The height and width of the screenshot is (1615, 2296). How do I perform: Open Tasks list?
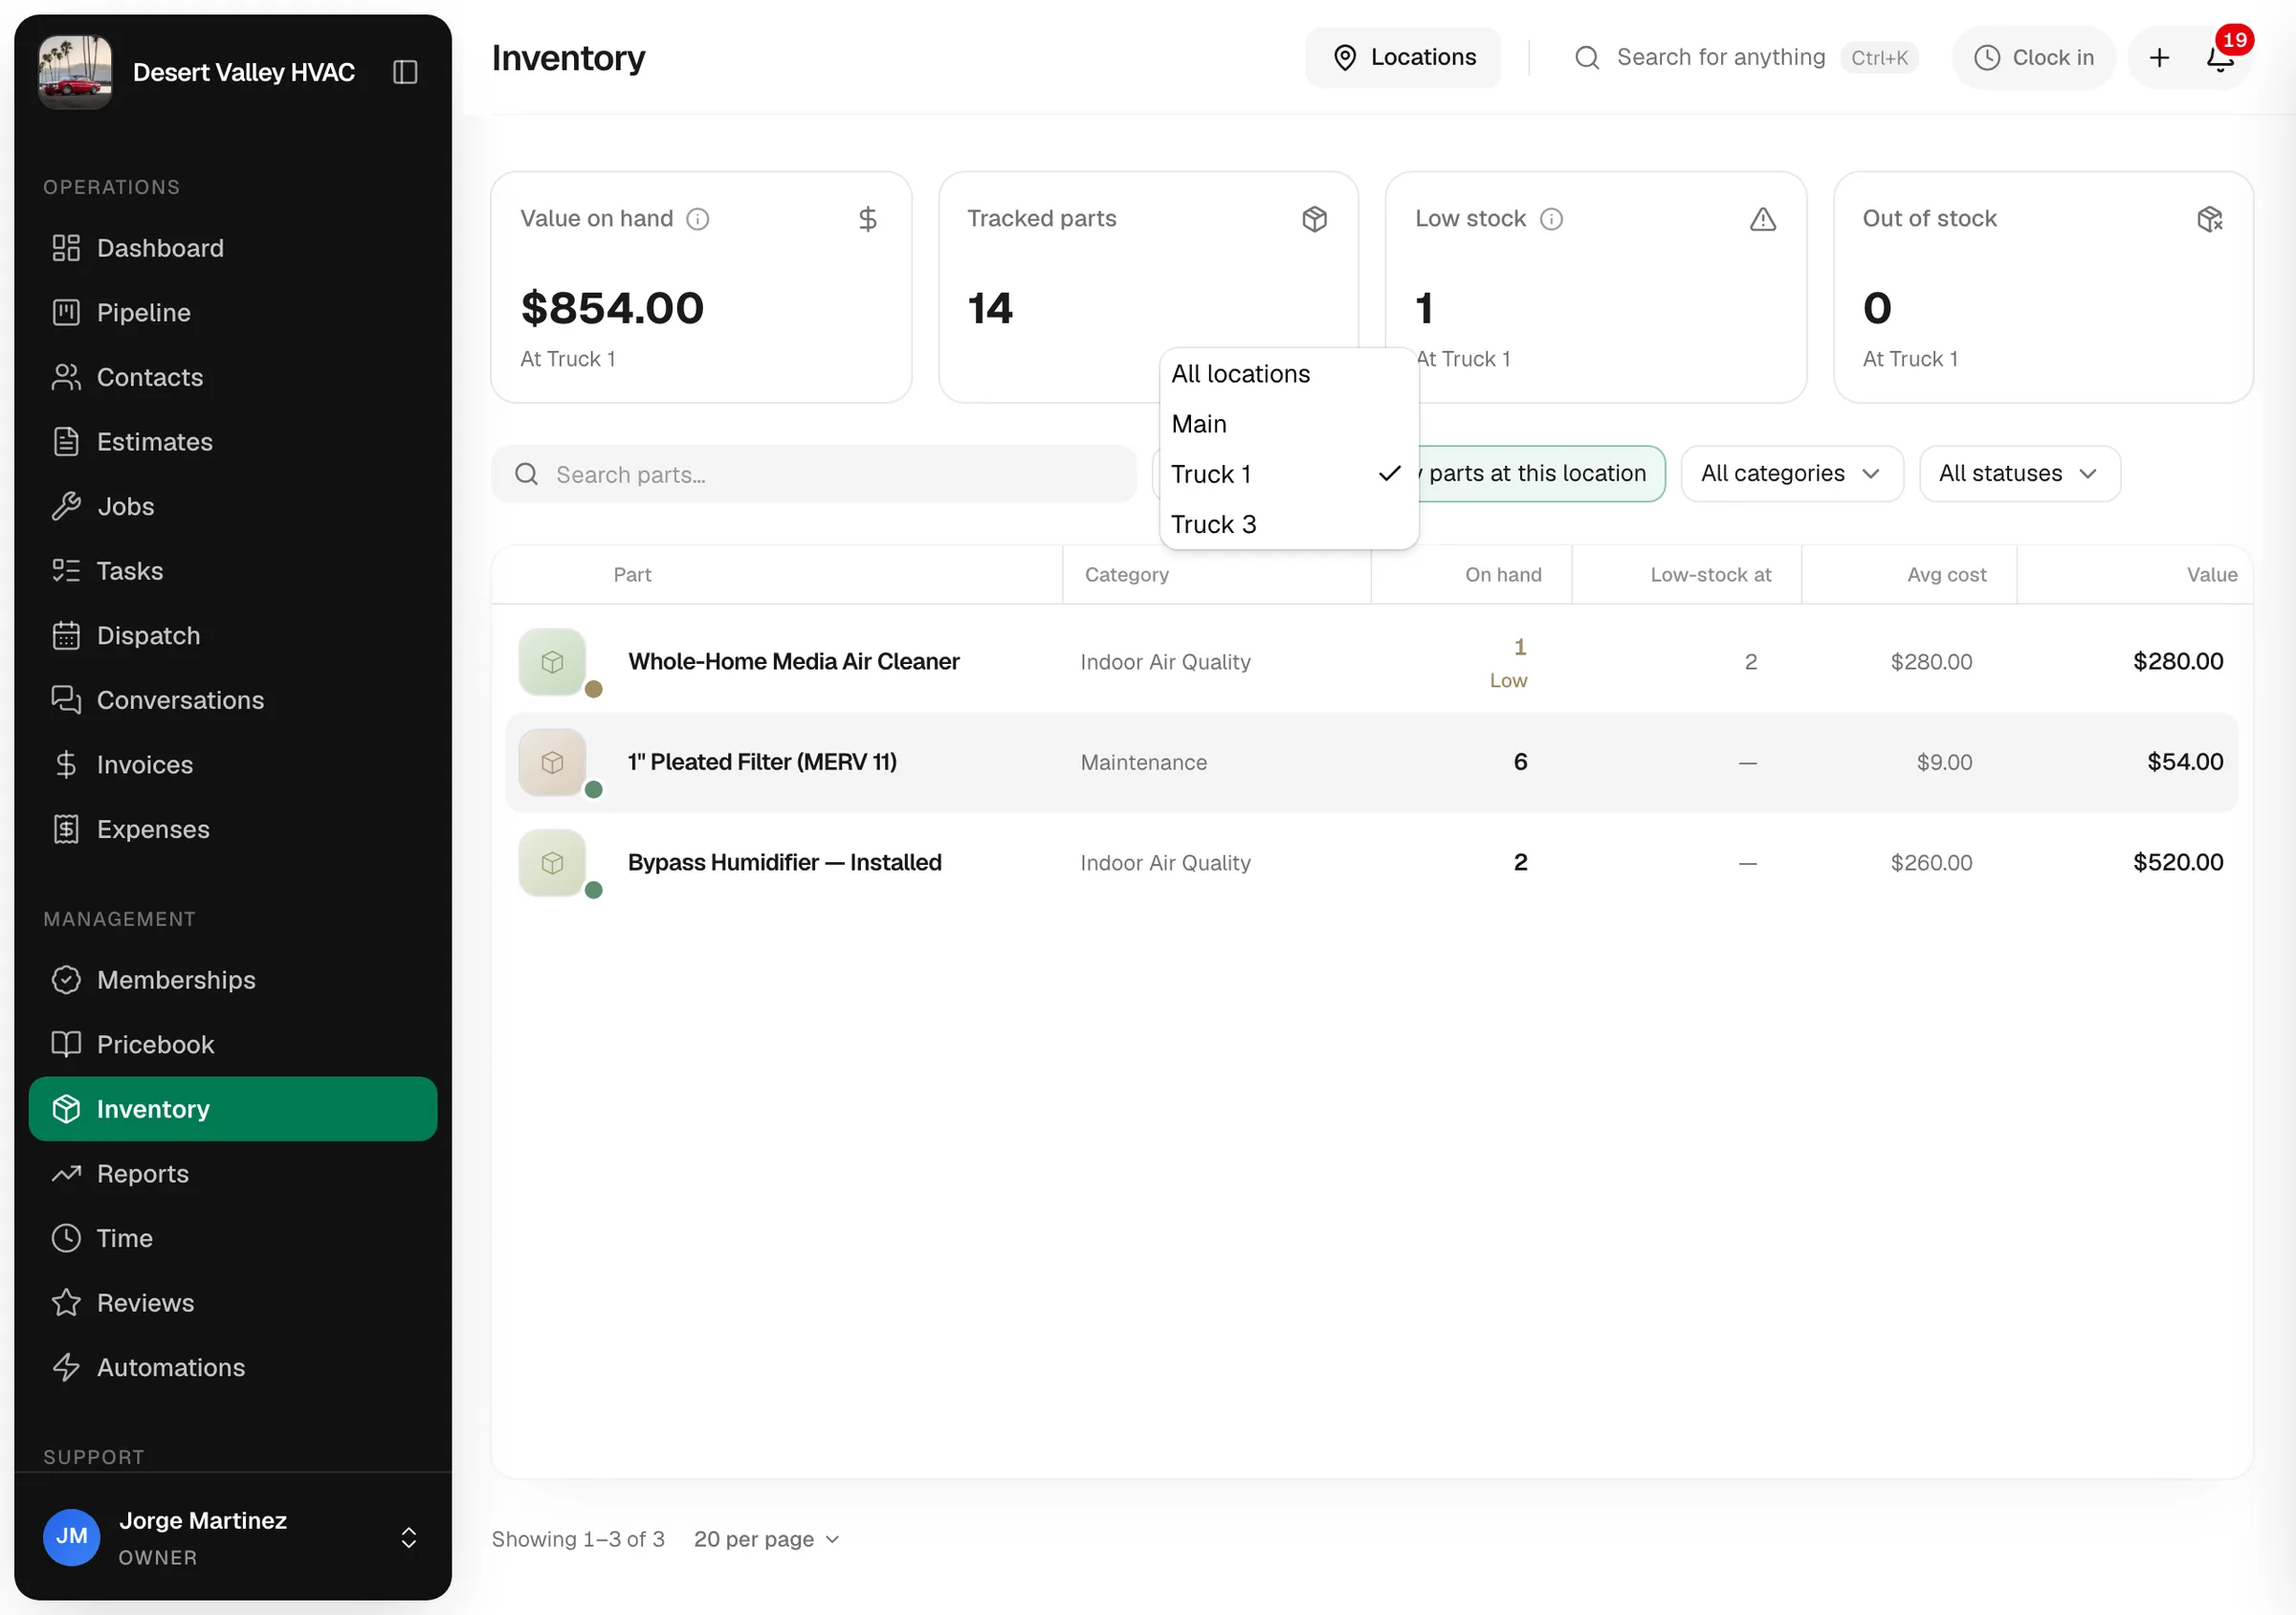pos(233,571)
